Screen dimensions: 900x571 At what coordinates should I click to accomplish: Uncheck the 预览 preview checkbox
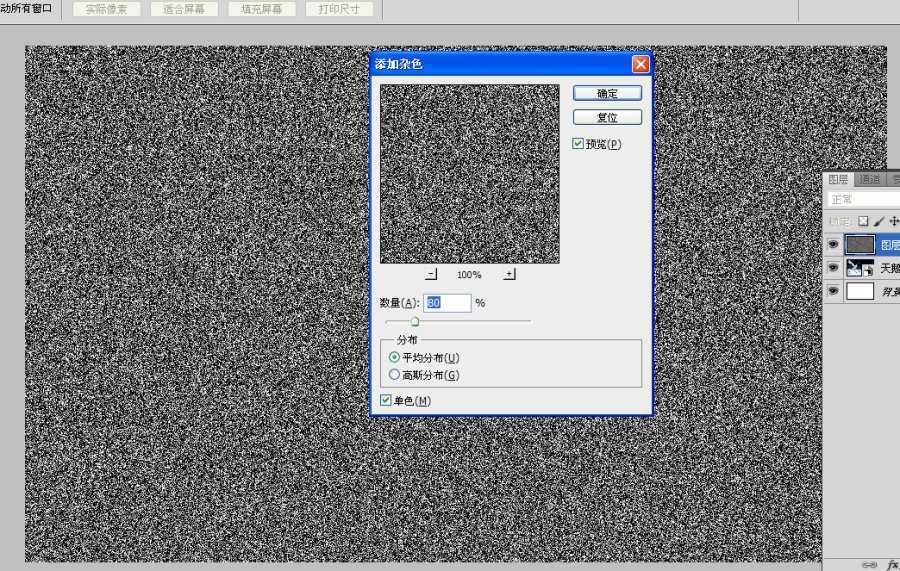(x=578, y=144)
